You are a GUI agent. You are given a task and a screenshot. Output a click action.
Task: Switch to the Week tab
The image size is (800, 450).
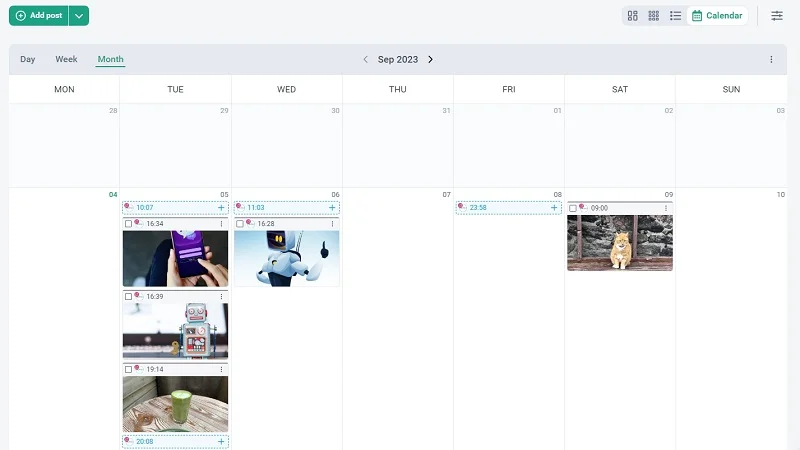click(66, 60)
